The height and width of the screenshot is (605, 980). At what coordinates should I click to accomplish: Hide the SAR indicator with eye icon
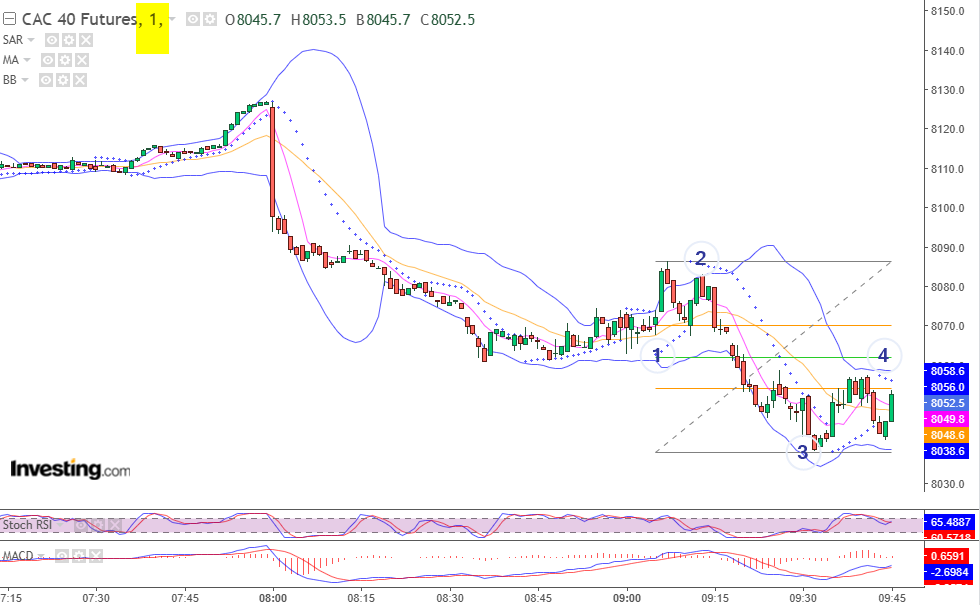click(x=52, y=40)
